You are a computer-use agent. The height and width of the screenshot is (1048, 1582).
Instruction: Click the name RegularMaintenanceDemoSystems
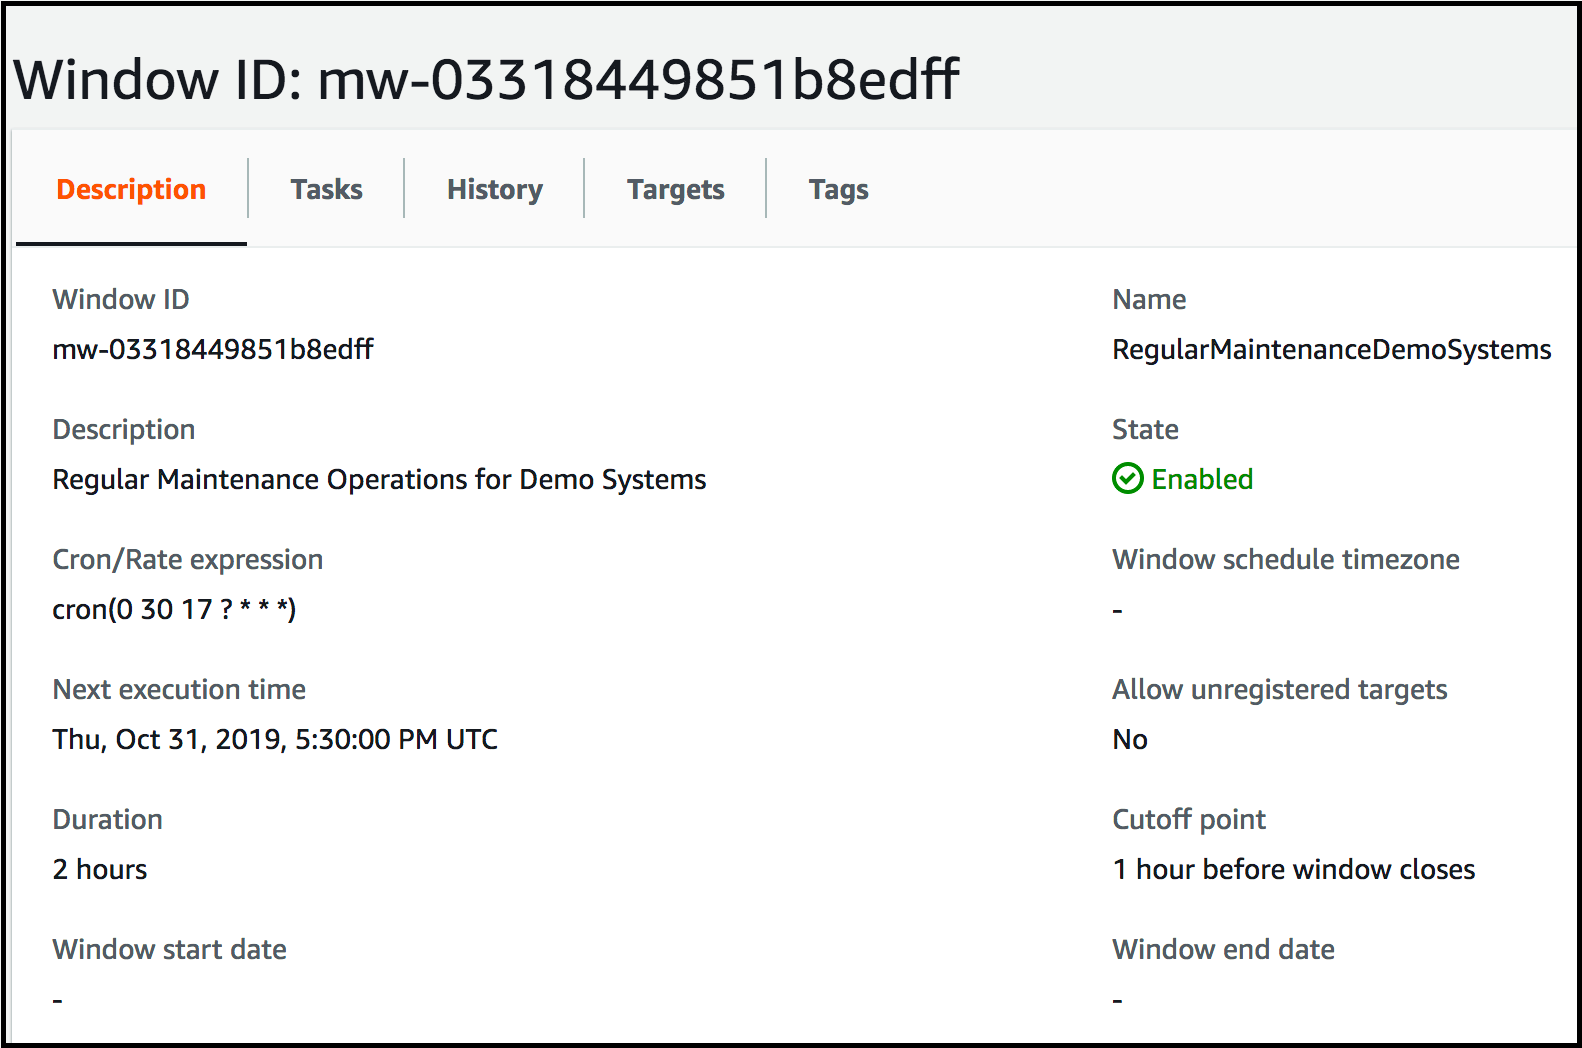coord(1331,349)
